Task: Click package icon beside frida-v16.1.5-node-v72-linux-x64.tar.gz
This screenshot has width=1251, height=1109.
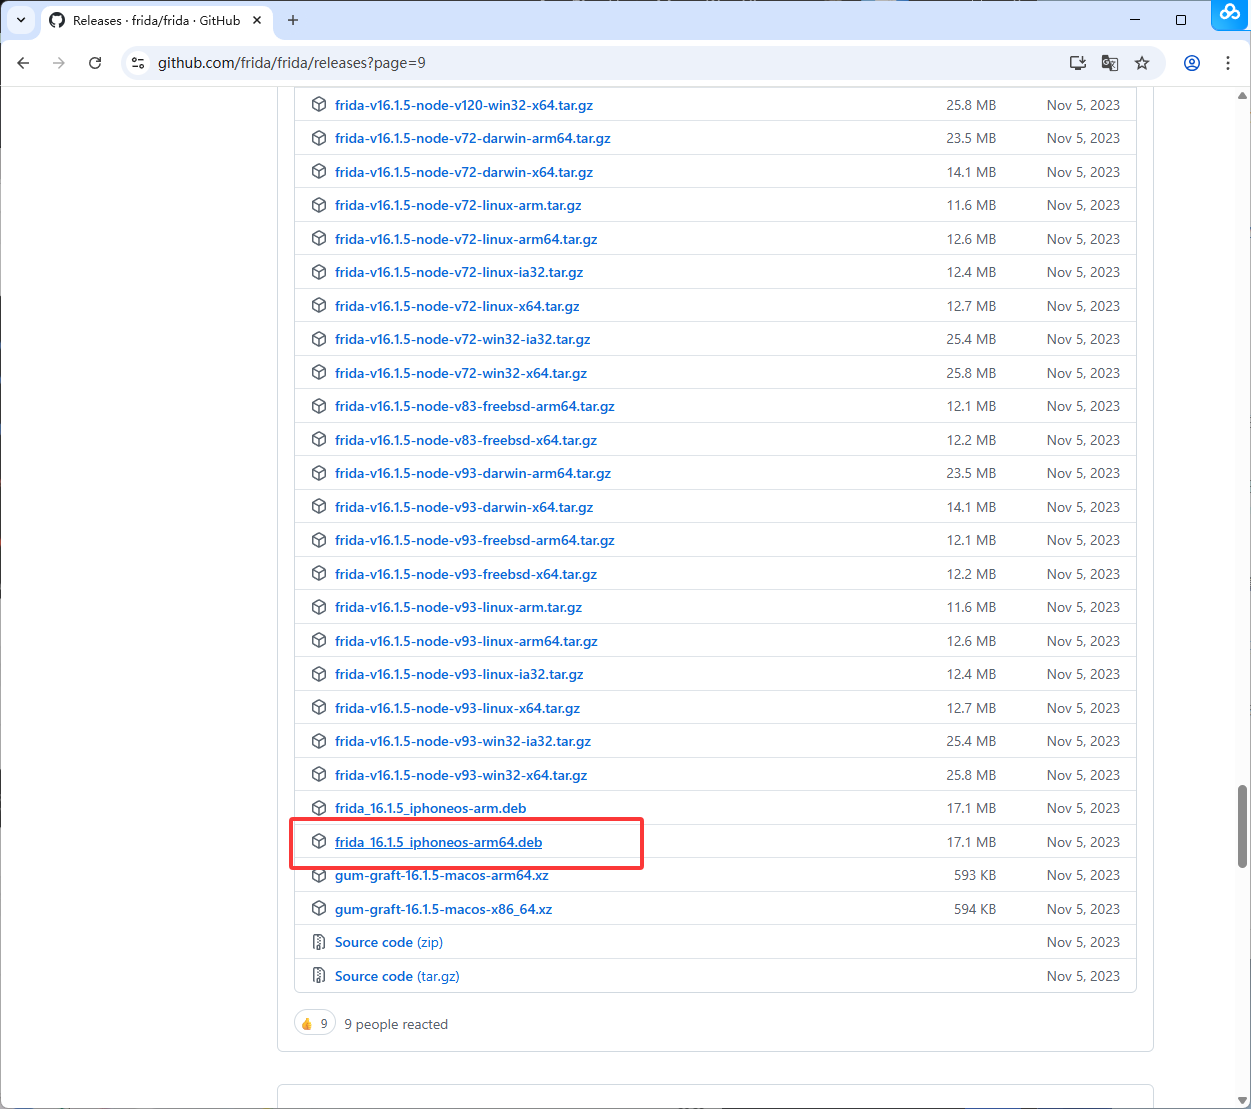Action: coord(319,305)
